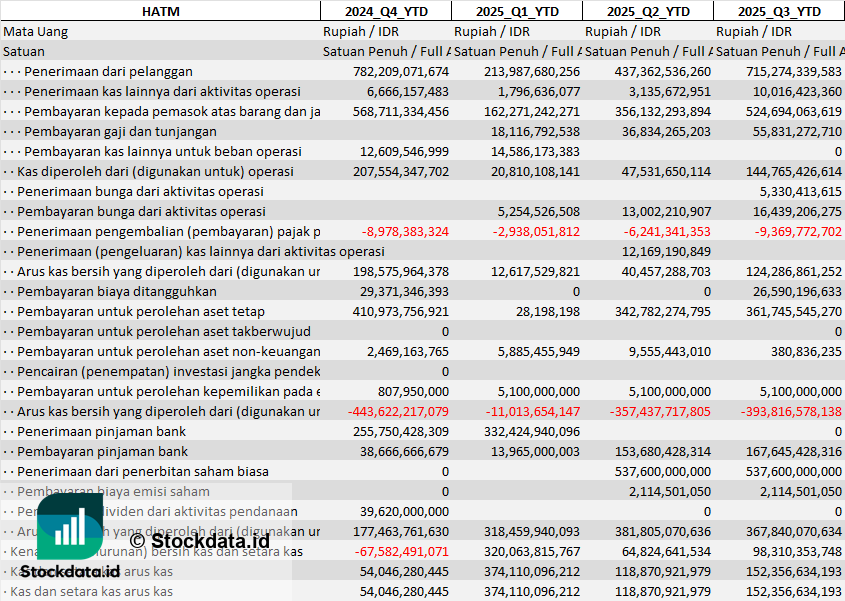Select the Mata Uang row label
The width and height of the screenshot is (845, 601).
tap(36, 31)
